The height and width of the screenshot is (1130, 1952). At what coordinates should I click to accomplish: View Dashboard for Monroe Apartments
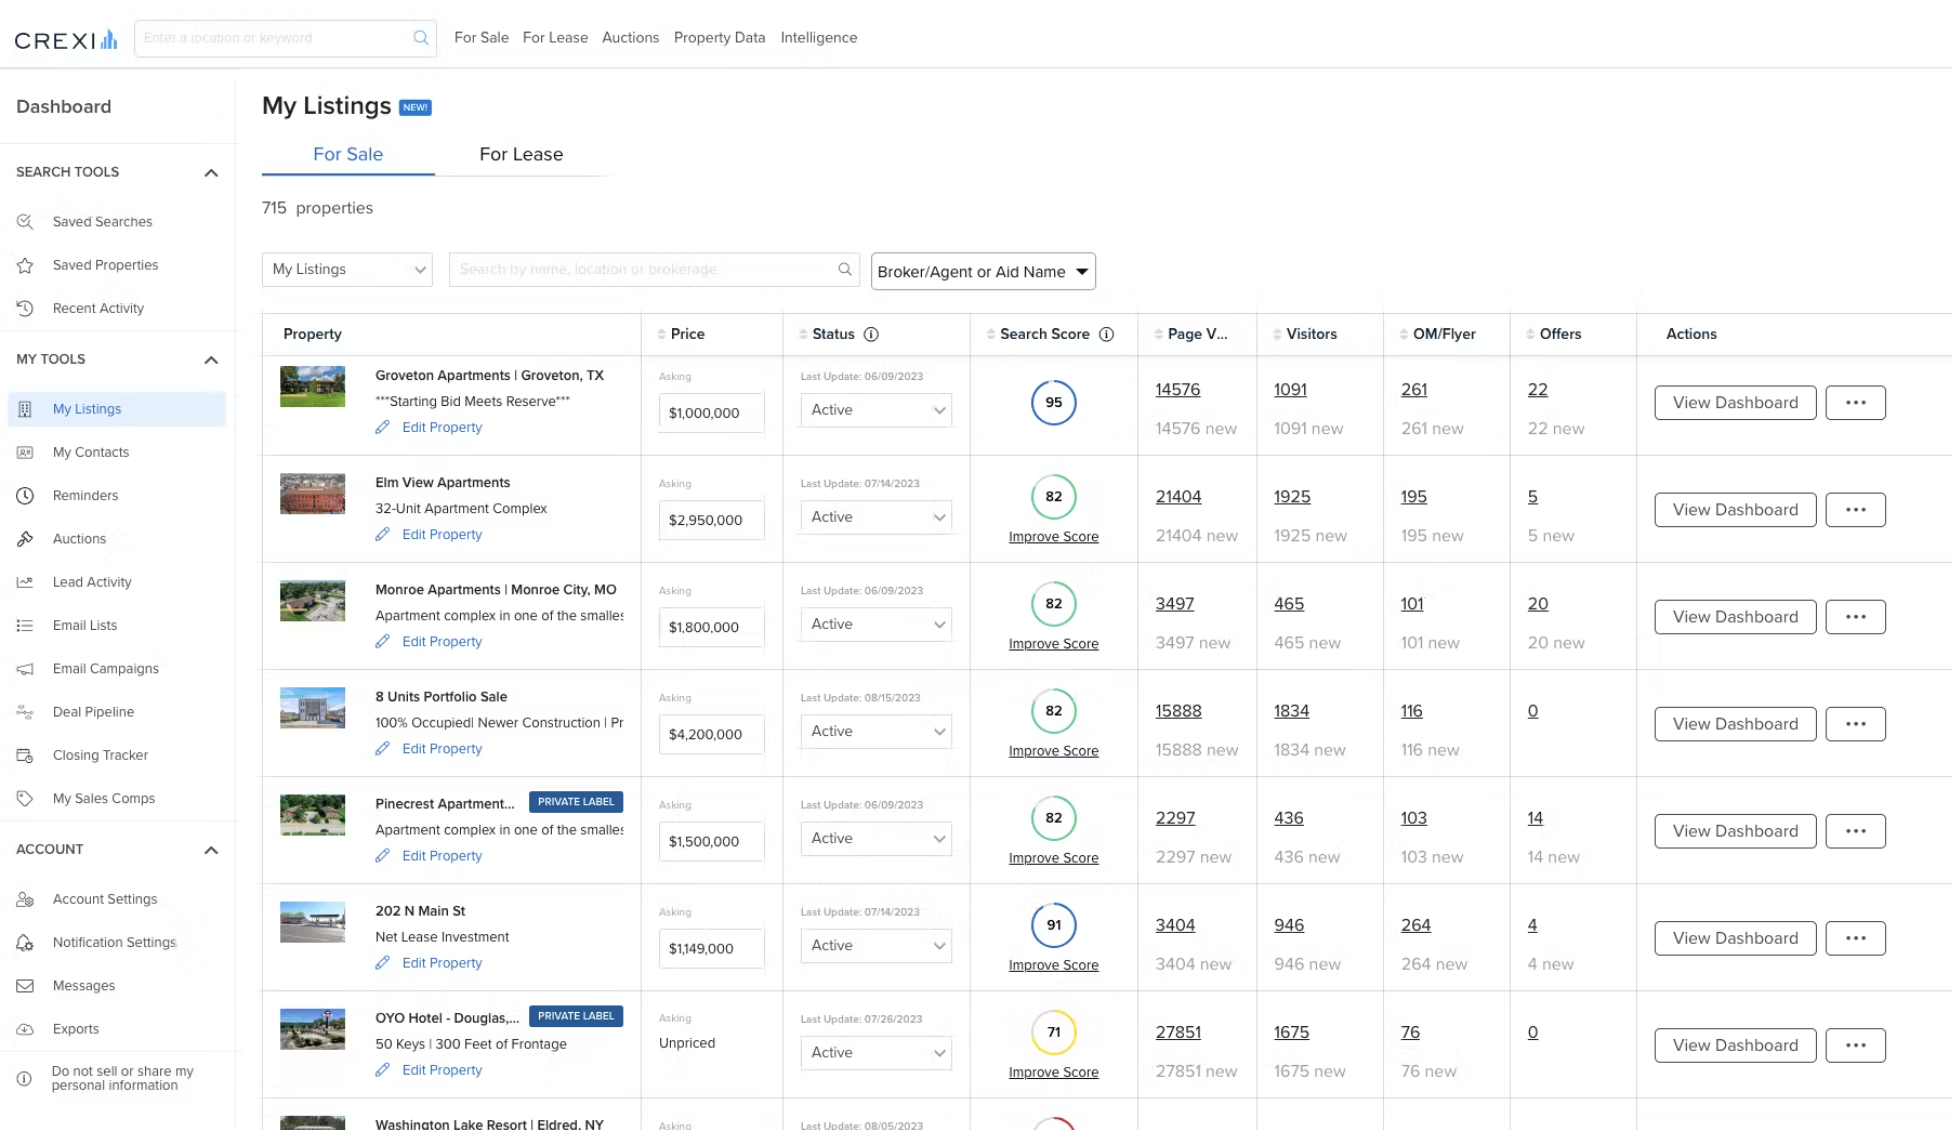[1735, 617]
